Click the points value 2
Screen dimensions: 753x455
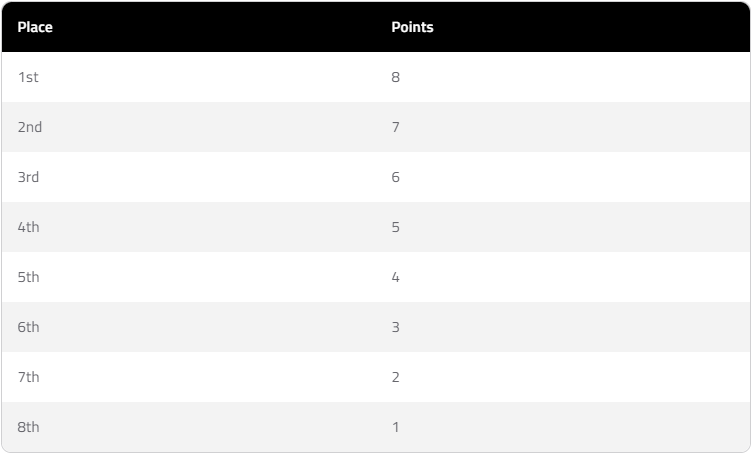click(396, 377)
